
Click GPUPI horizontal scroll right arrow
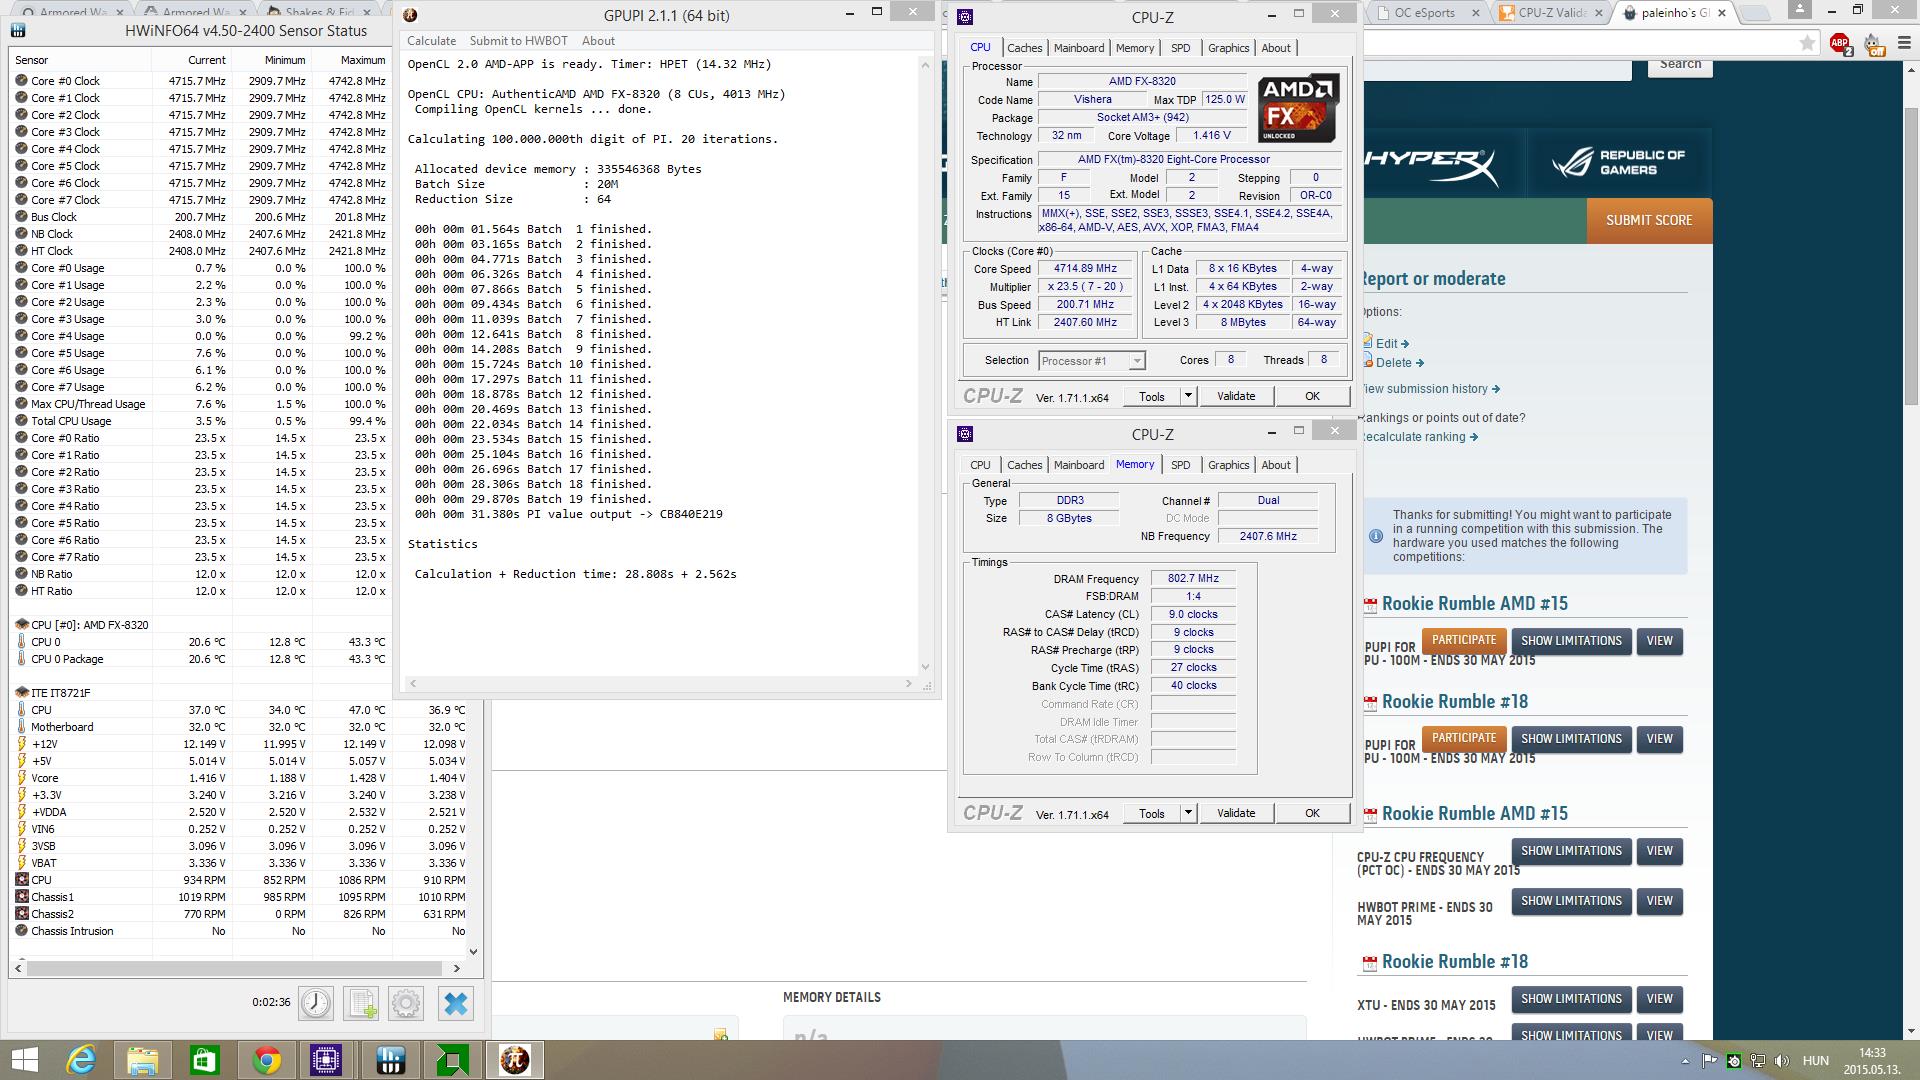(909, 684)
